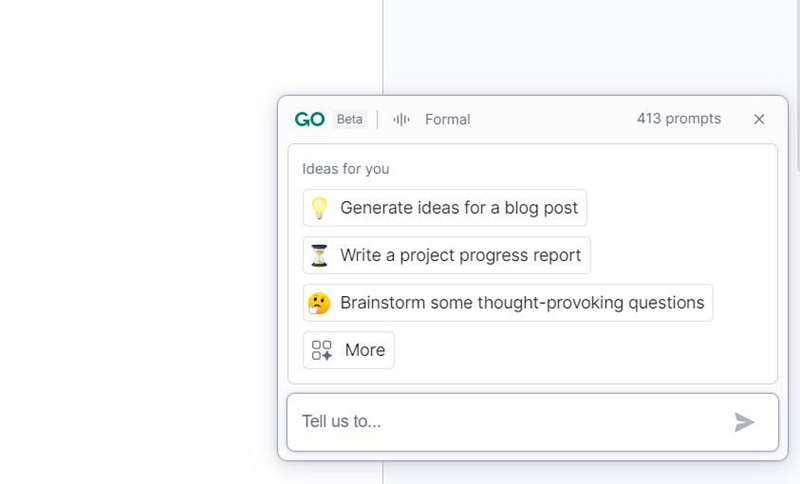This screenshot has width=800, height=484.
Task: Click the thinking face emoji icon
Action: [319, 302]
